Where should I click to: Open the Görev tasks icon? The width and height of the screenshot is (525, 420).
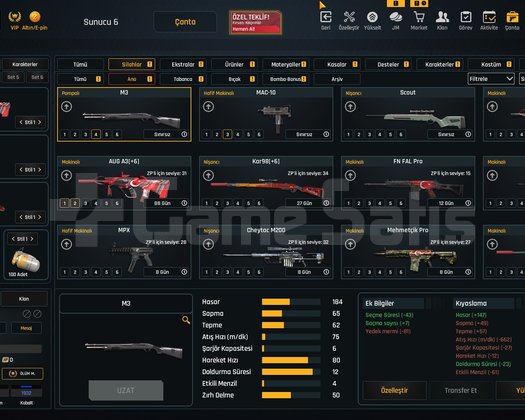click(465, 17)
